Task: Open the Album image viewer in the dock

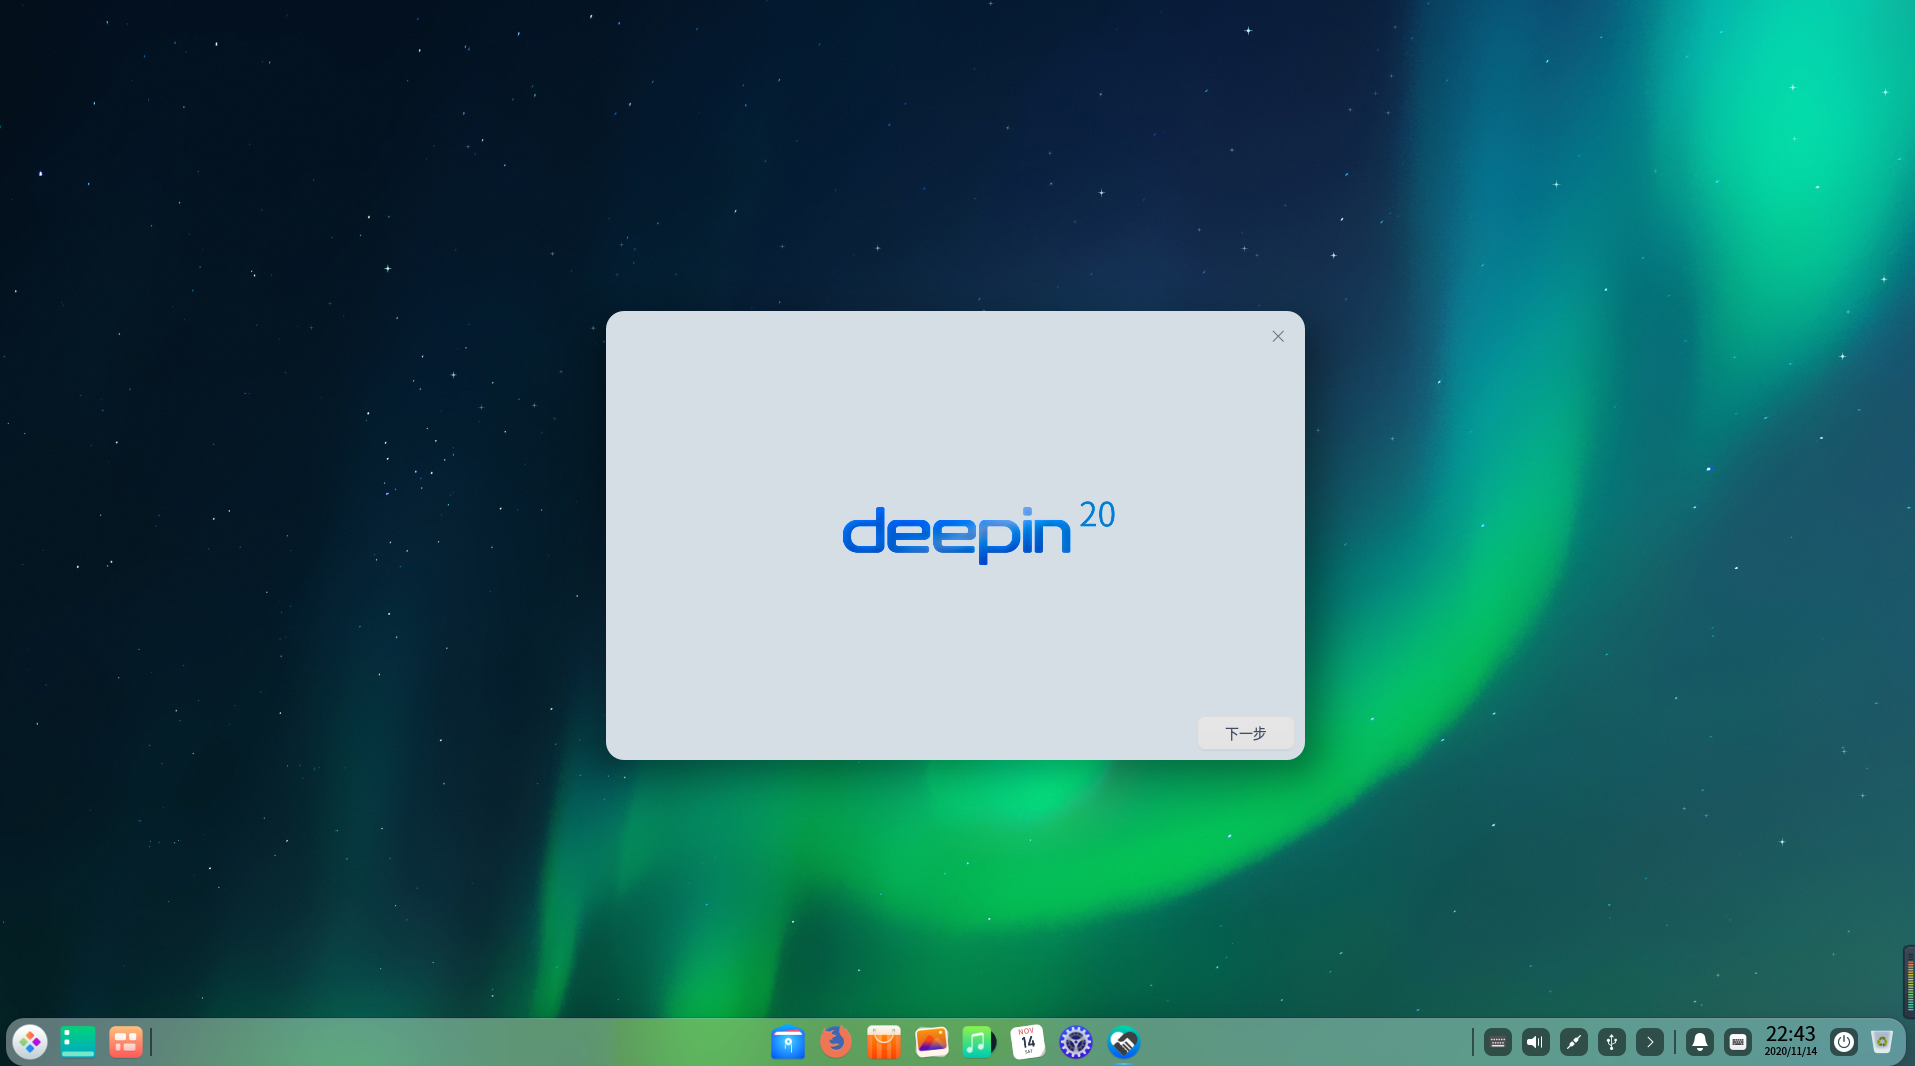Action: pyautogui.click(x=932, y=1042)
